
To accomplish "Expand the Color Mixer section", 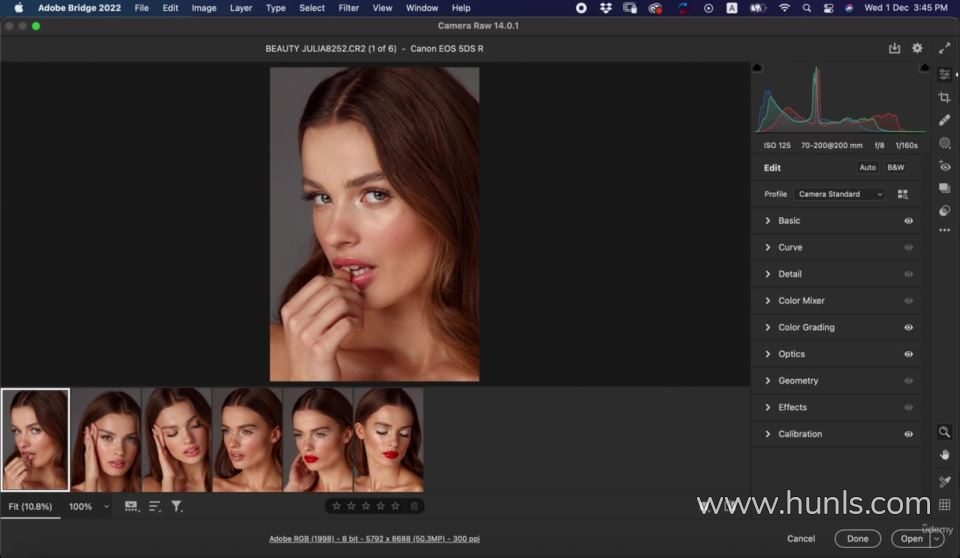I will 801,301.
